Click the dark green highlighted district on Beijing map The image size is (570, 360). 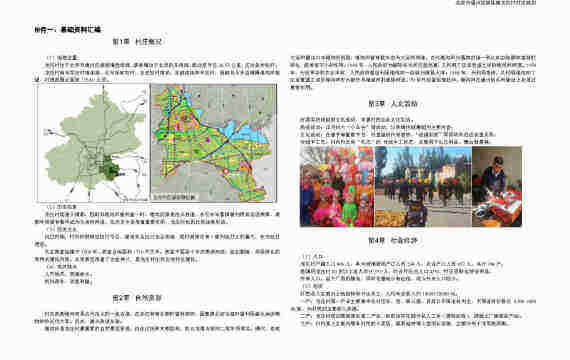[109, 167]
